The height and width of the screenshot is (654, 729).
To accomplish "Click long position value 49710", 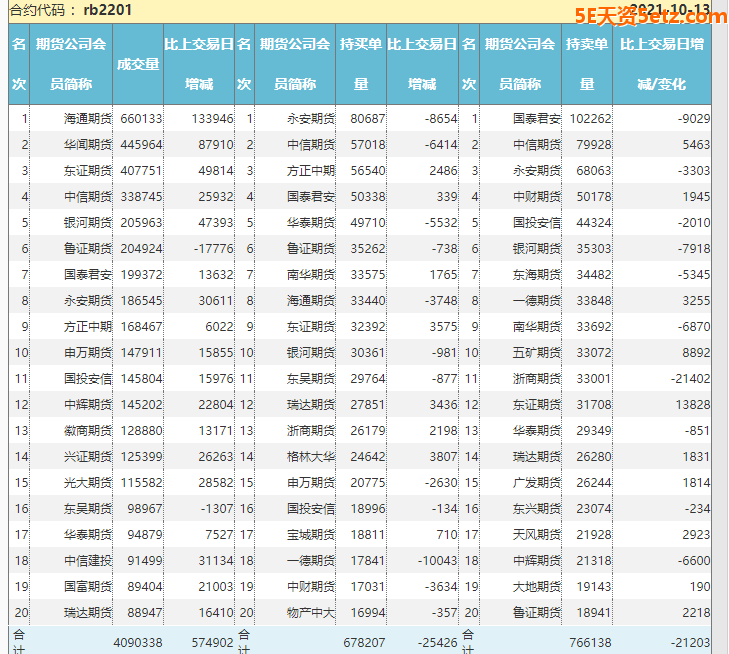I will 368,223.
